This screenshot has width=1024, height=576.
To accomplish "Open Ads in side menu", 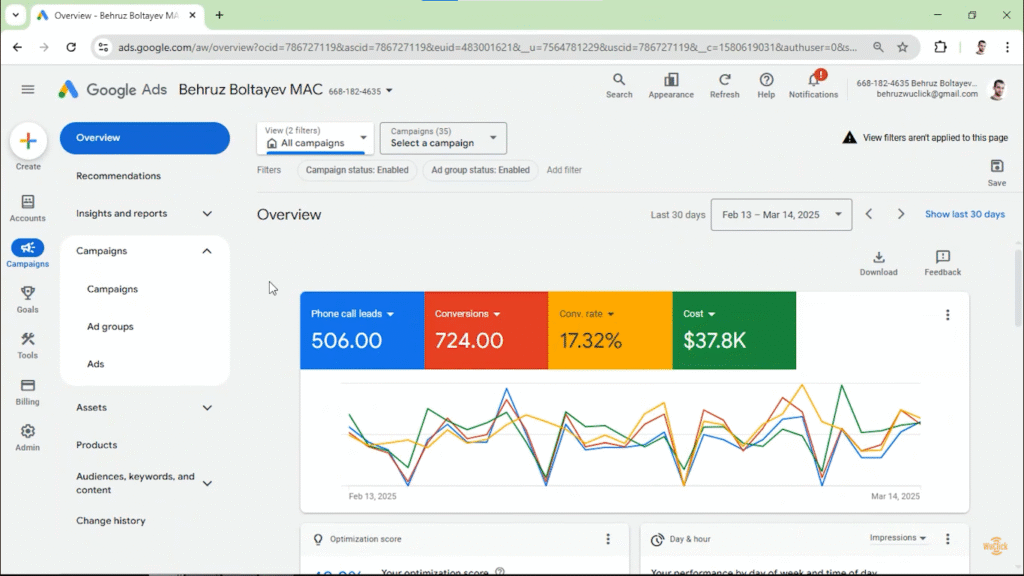I will tap(95, 364).
